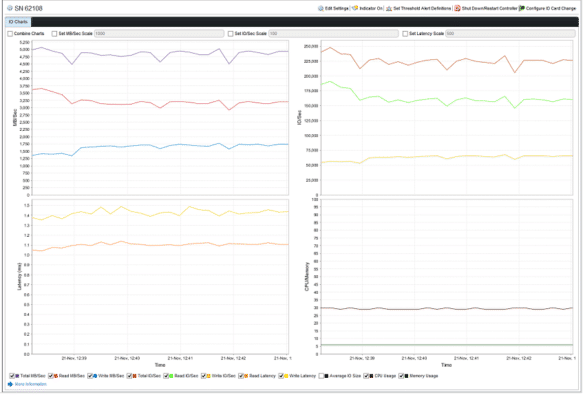Click the More Information arrow icon
585x395 pixels.
pyautogui.click(x=10, y=384)
